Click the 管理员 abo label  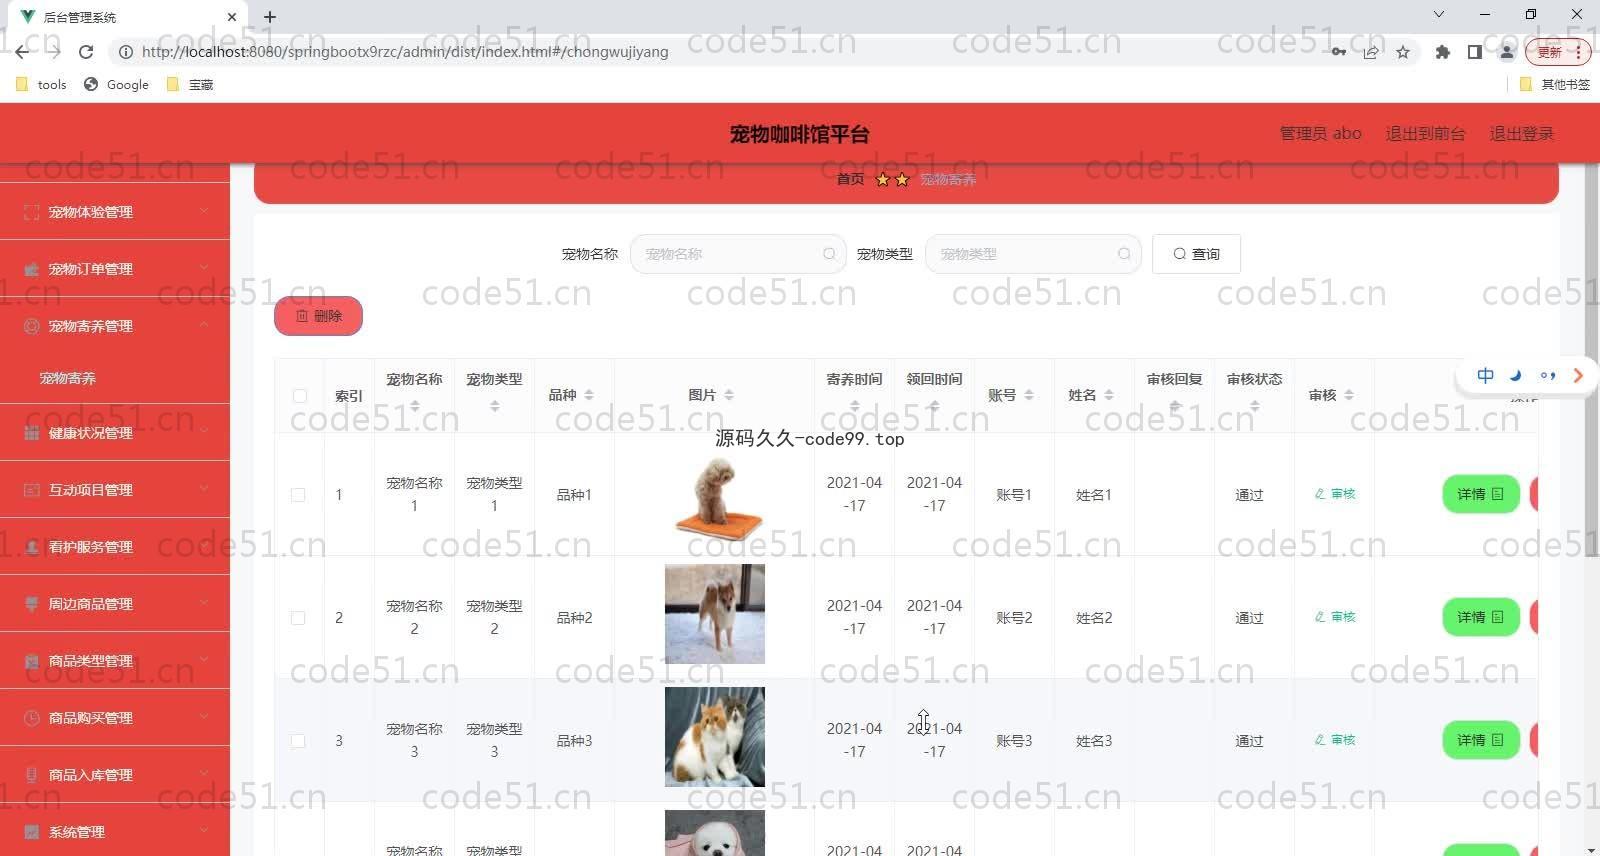tap(1320, 133)
